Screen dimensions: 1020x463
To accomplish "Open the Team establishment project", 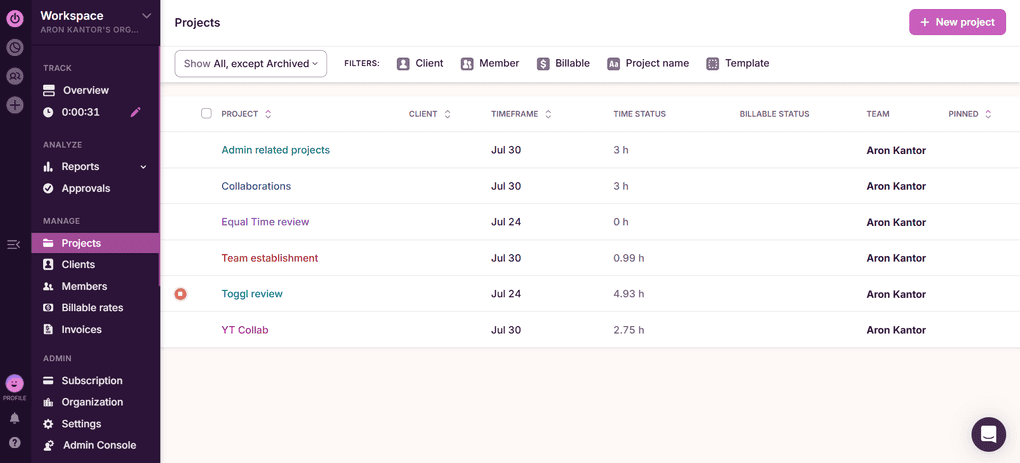I will pyautogui.click(x=269, y=258).
